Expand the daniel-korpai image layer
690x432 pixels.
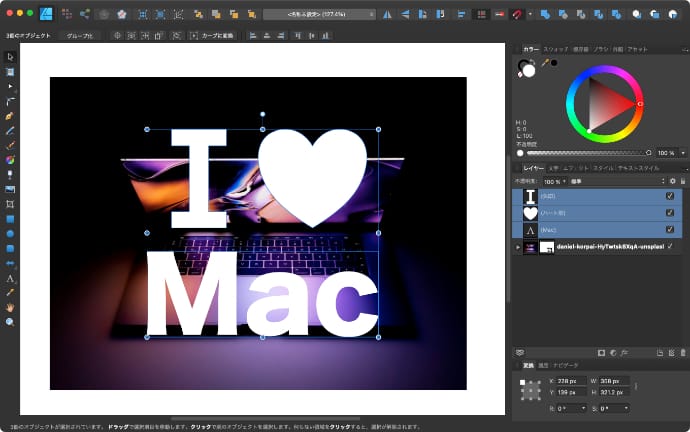(518, 246)
